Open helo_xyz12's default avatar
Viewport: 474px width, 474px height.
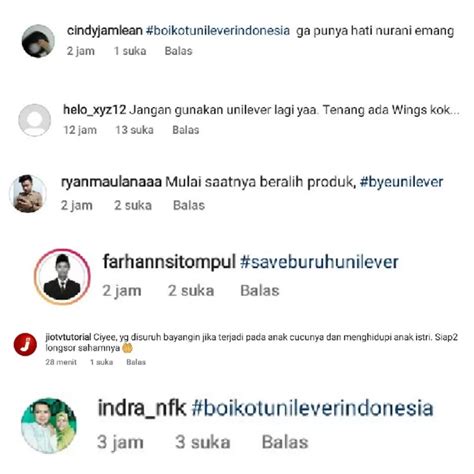pos(34,120)
